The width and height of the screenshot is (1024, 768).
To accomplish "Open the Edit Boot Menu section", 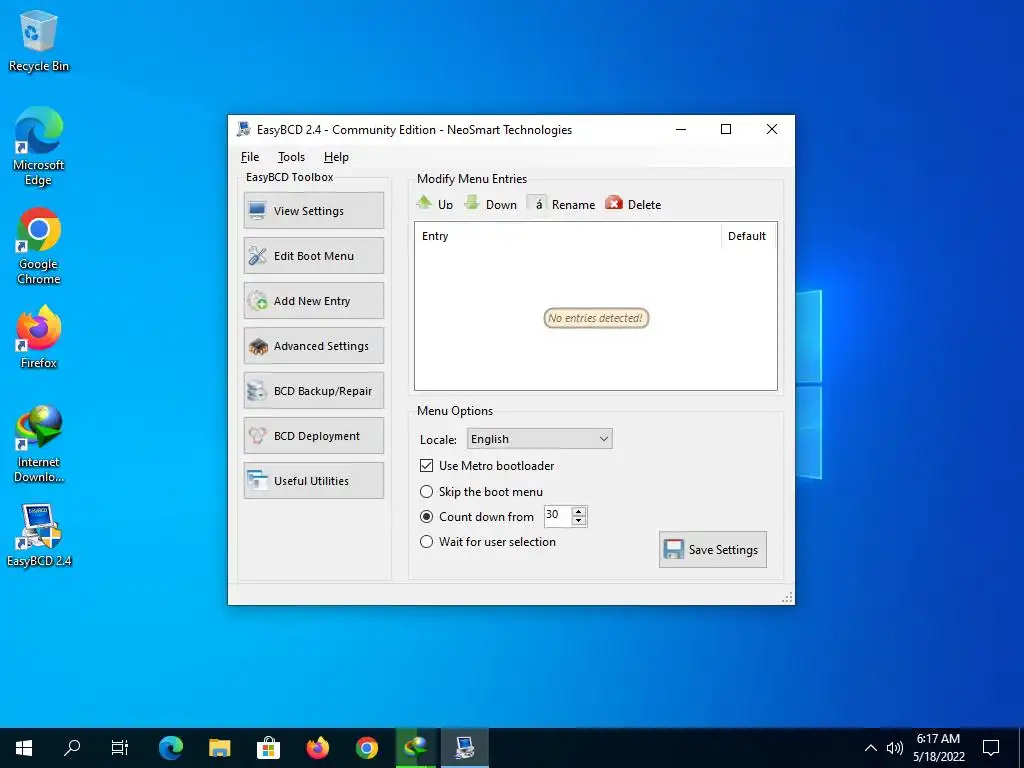I will click(313, 255).
